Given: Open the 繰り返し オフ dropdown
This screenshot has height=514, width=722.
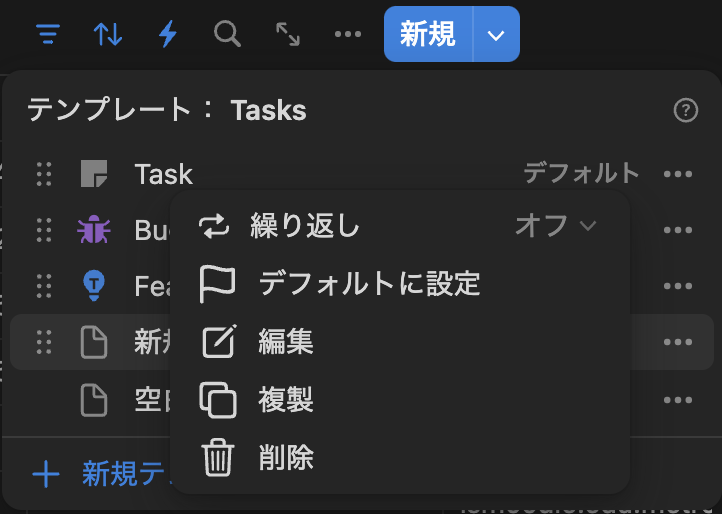Looking at the screenshot, I should coord(556,226).
